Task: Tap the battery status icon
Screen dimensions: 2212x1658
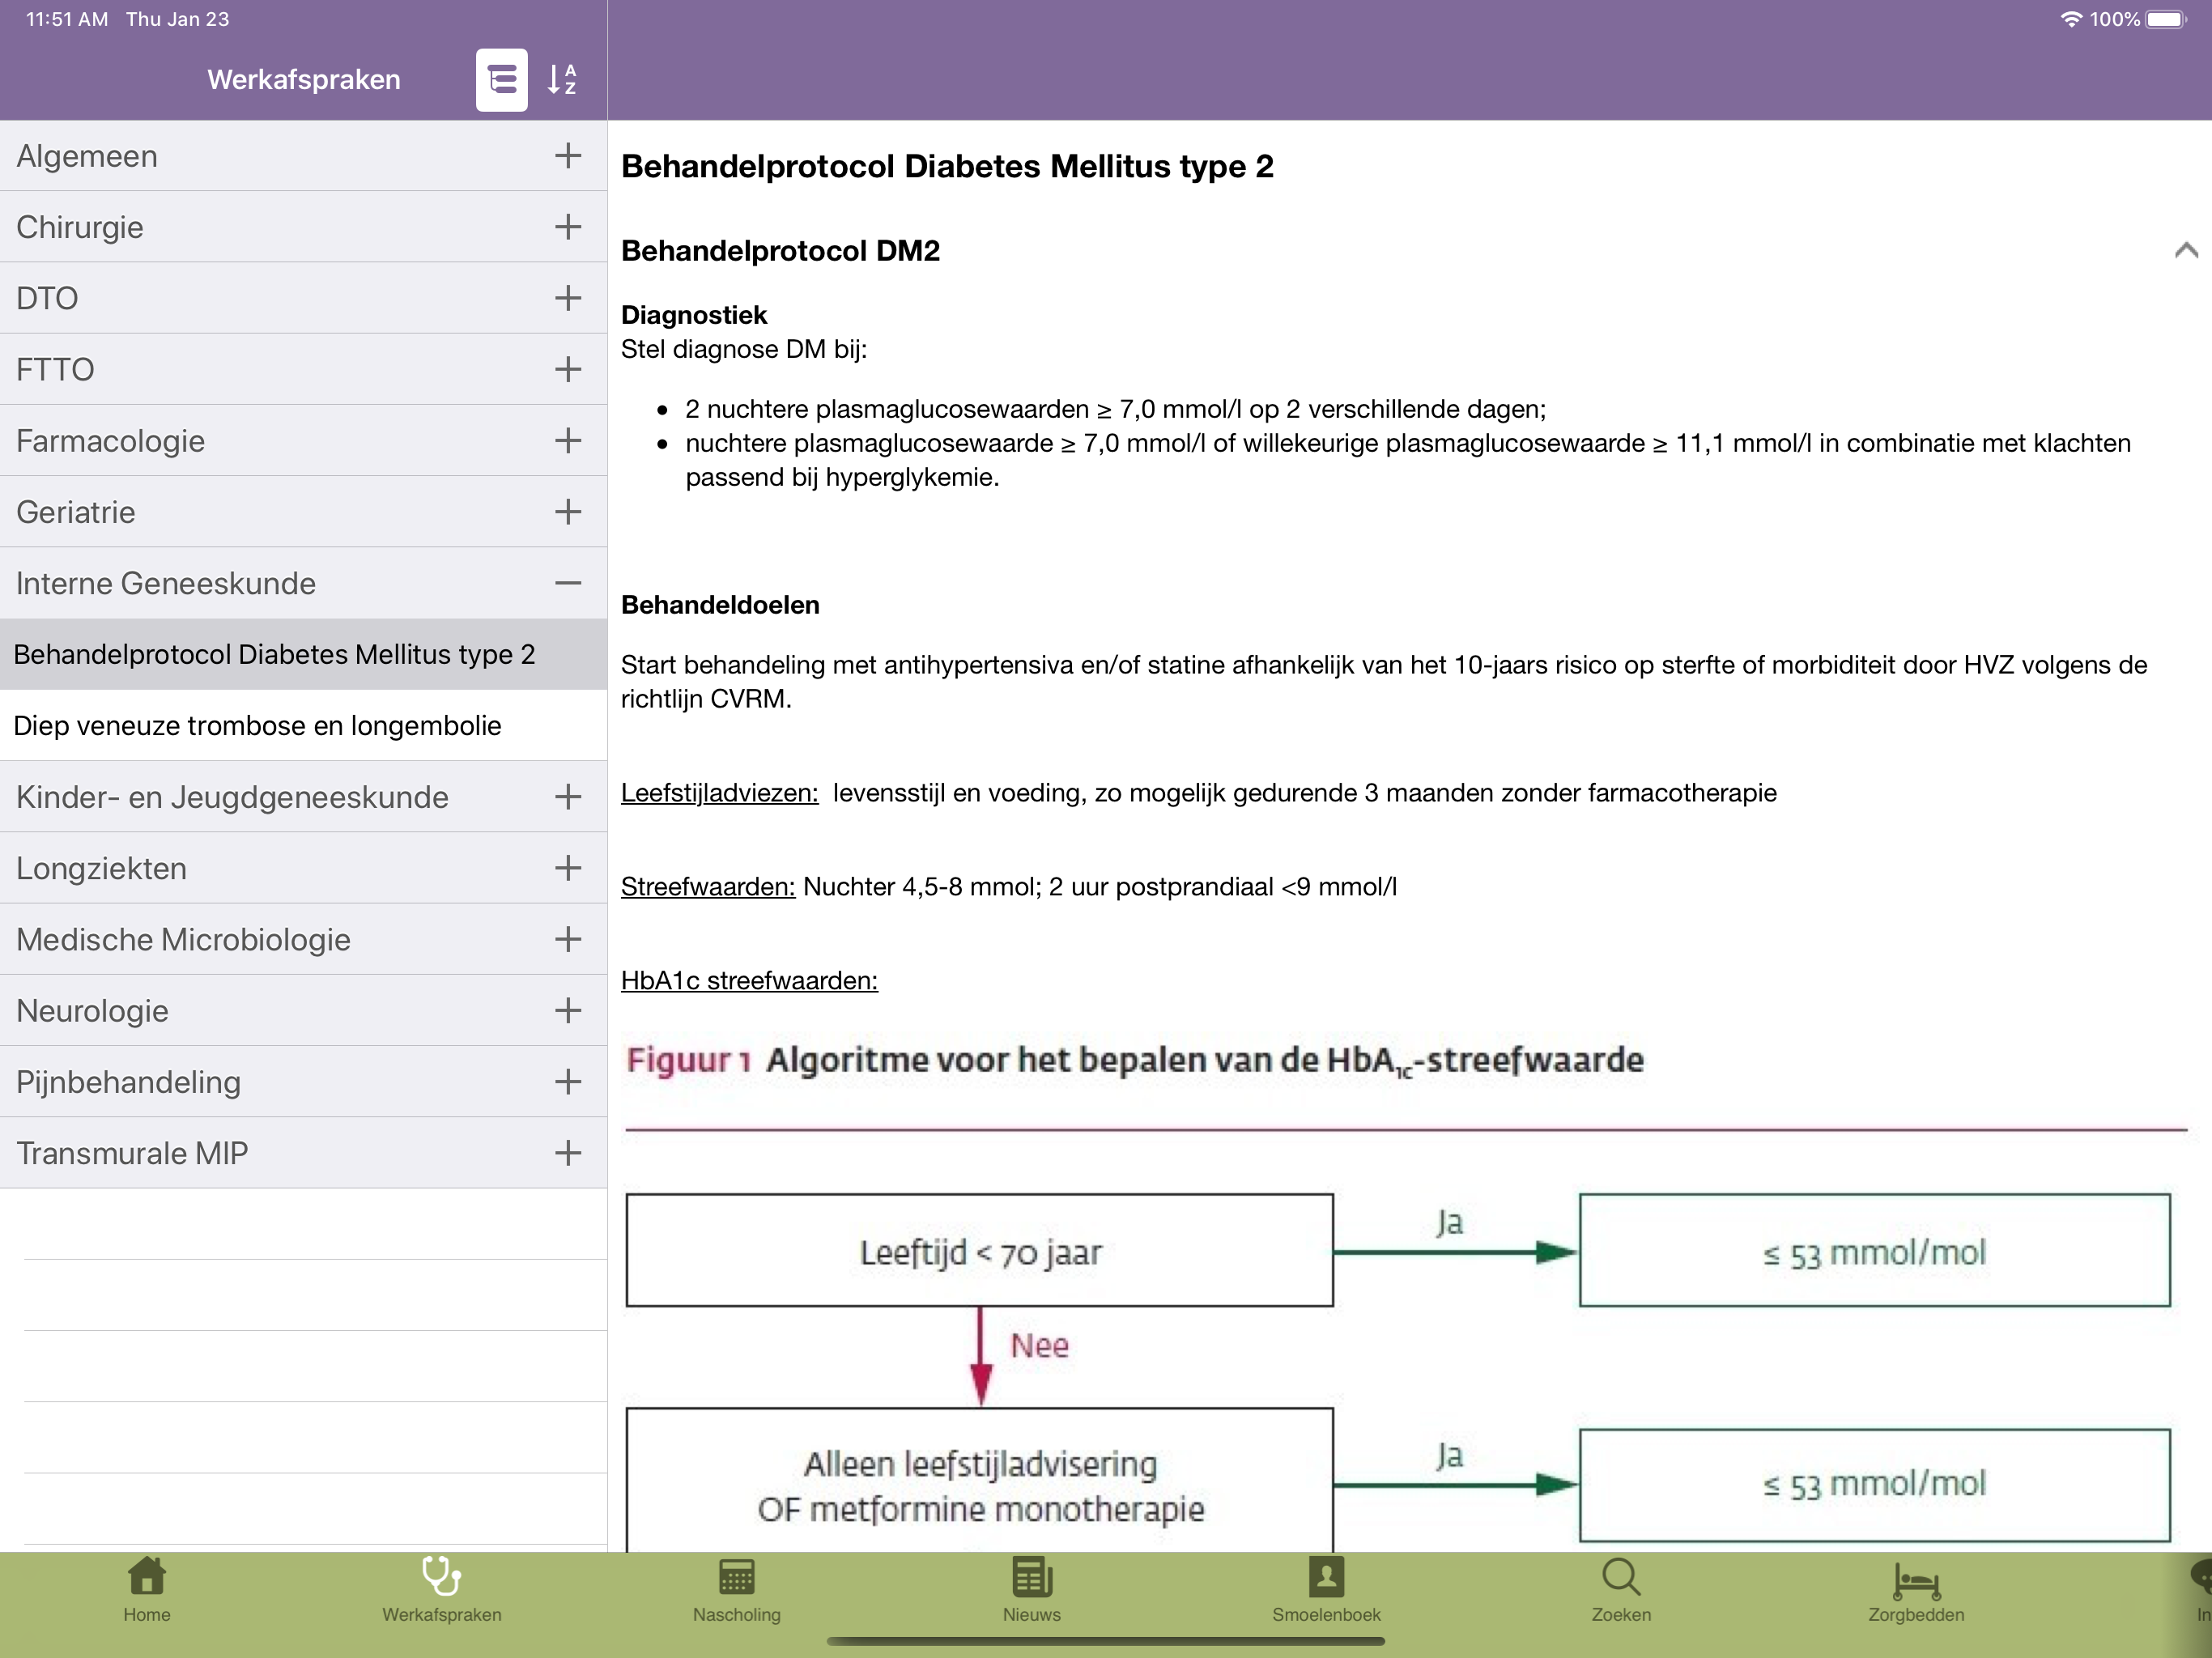Action: [2166, 19]
